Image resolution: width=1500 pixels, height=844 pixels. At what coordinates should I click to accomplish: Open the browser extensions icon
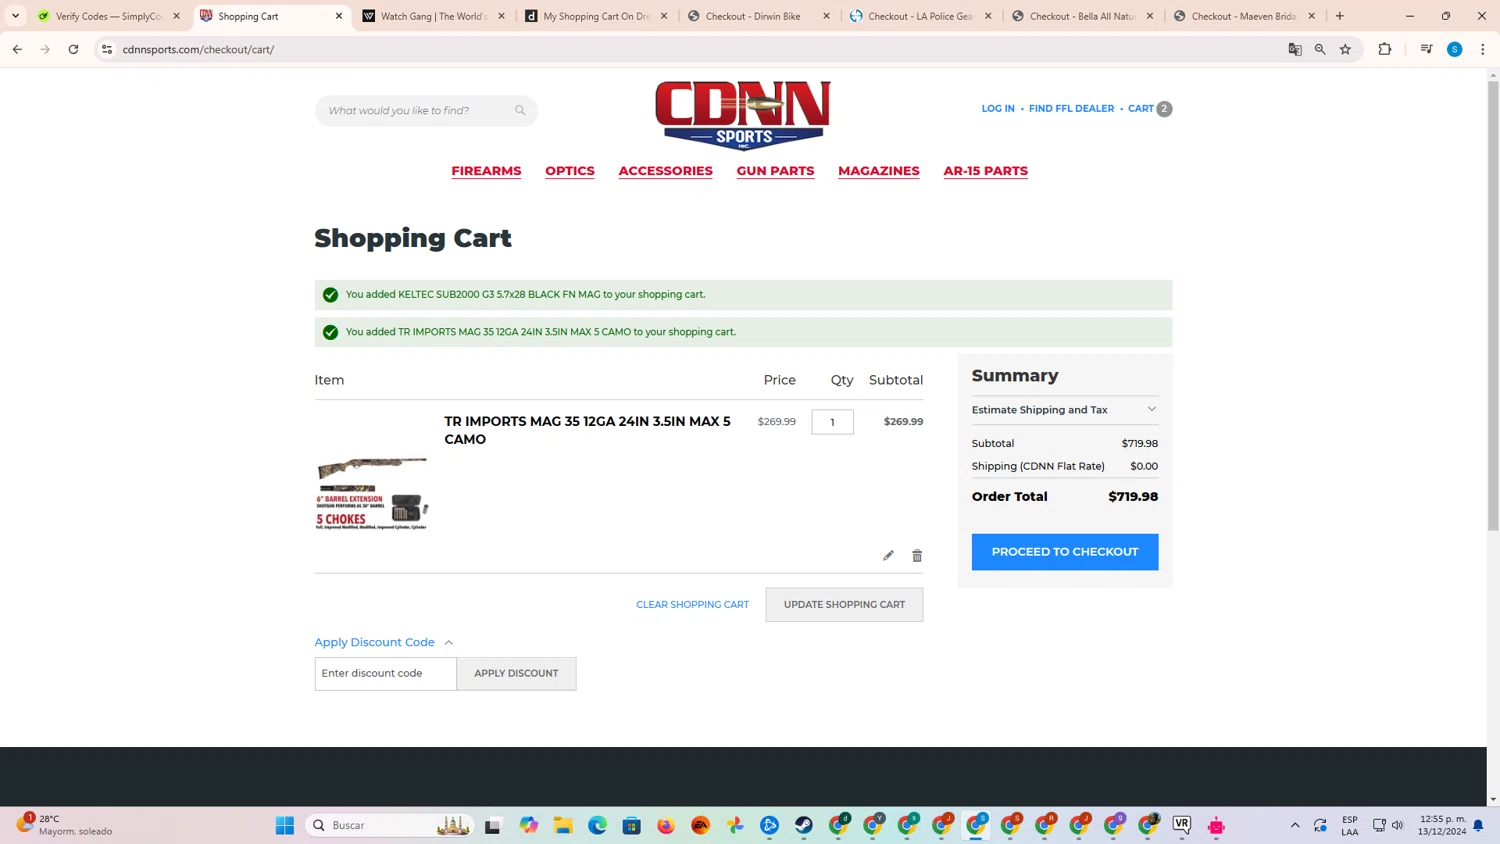pyautogui.click(x=1385, y=49)
